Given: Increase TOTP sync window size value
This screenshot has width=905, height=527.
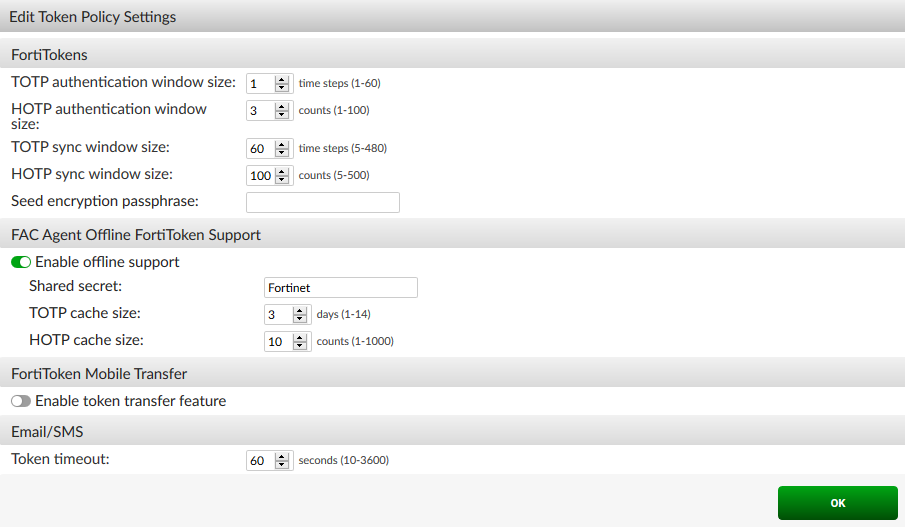Looking at the screenshot, I should point(282,144).
